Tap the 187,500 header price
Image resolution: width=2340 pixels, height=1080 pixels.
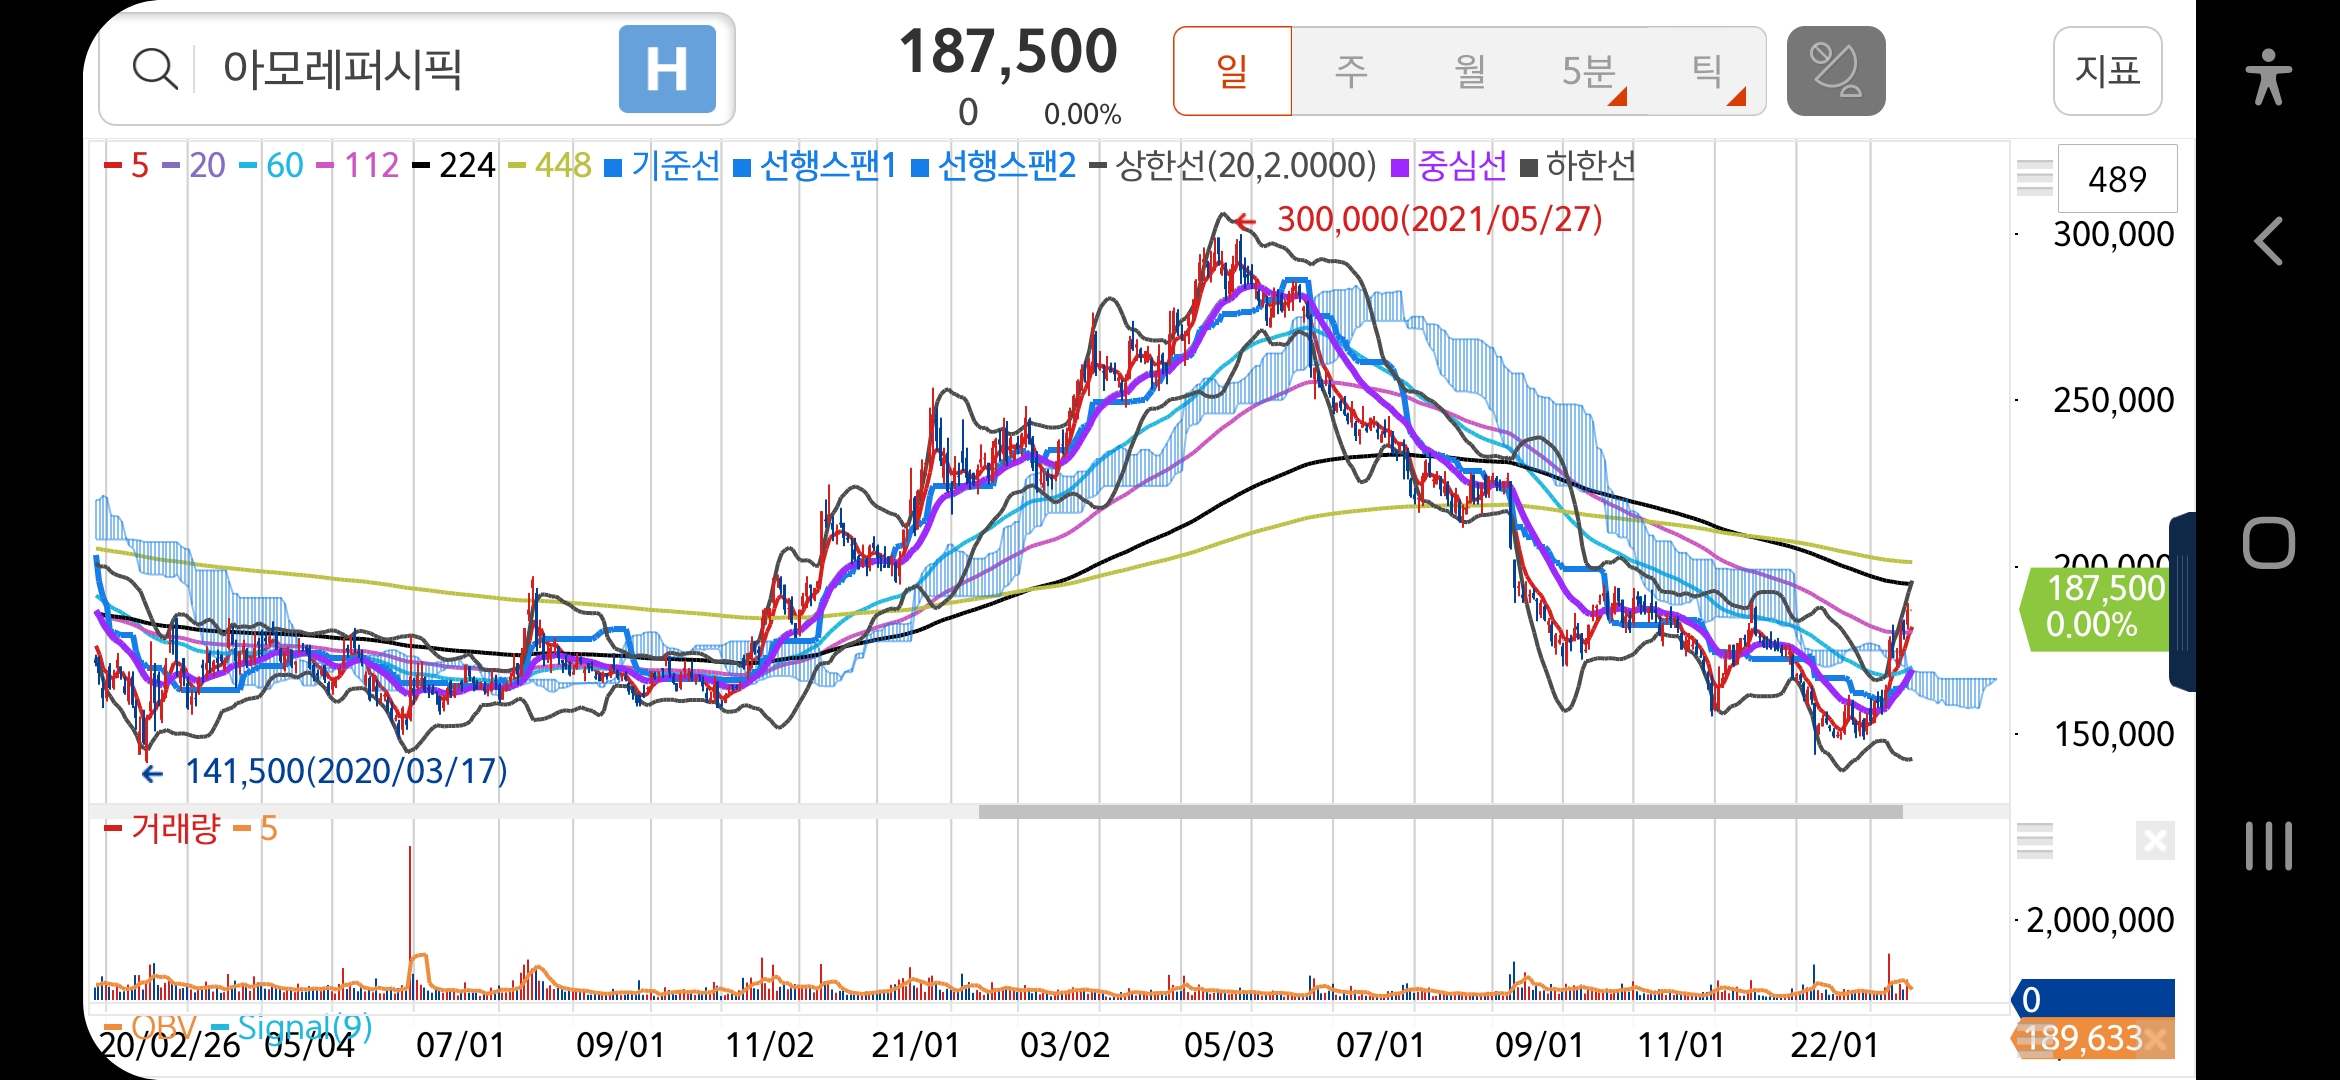[1008, 51]
